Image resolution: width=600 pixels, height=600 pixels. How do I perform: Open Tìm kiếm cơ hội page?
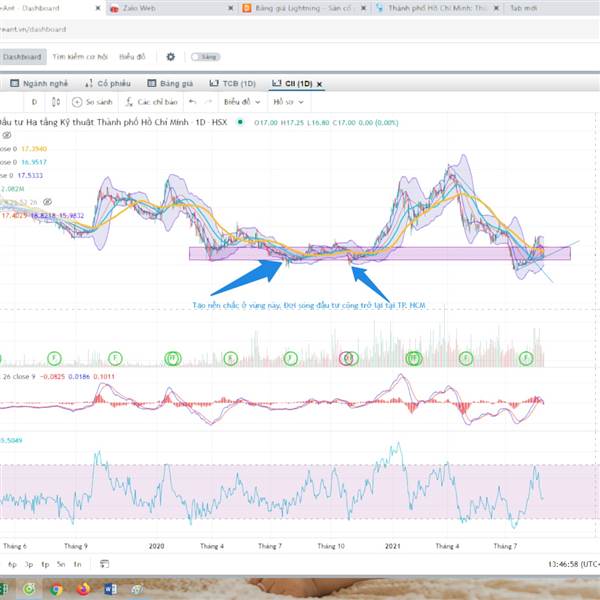[80, 57]
